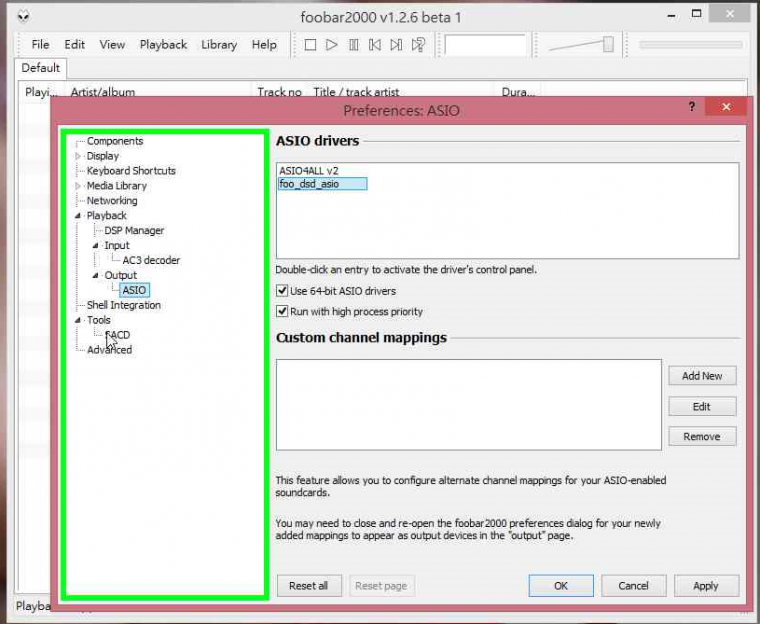Skip to next track button
760x624 pixels.
pyautogui.click(x=396, y=45)
